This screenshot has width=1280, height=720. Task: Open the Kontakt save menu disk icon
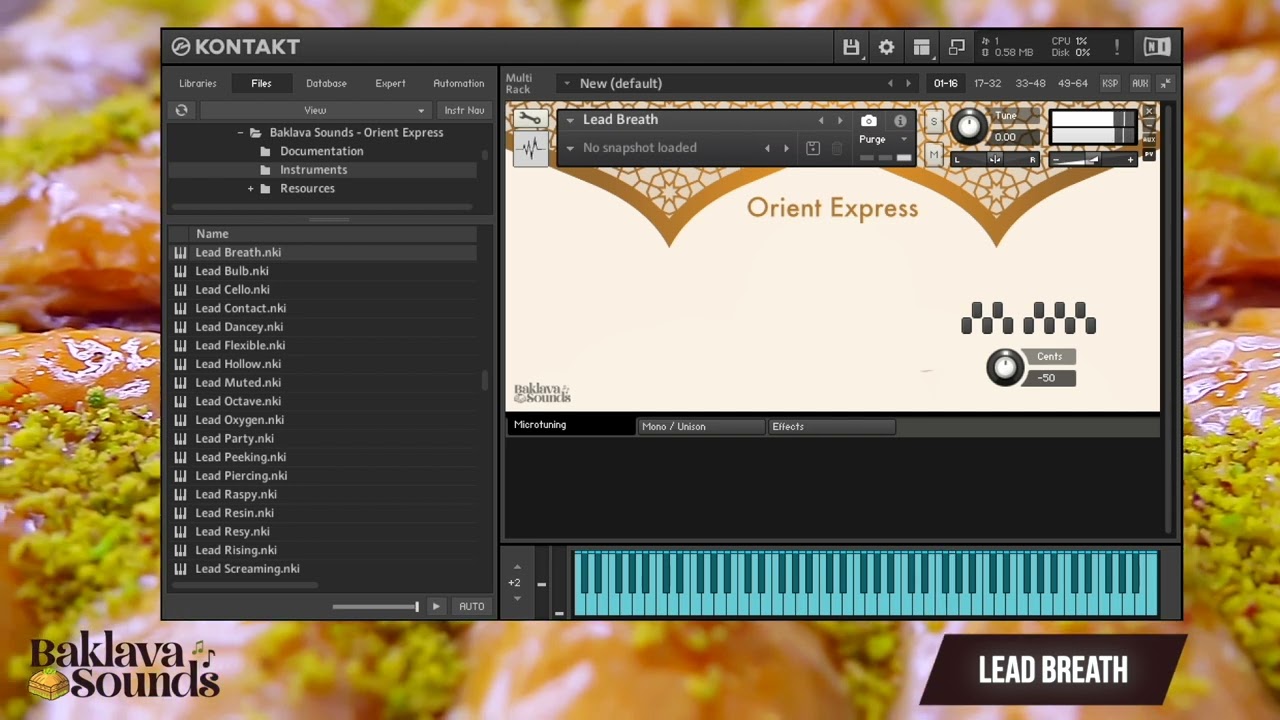(x=851, y=47)
